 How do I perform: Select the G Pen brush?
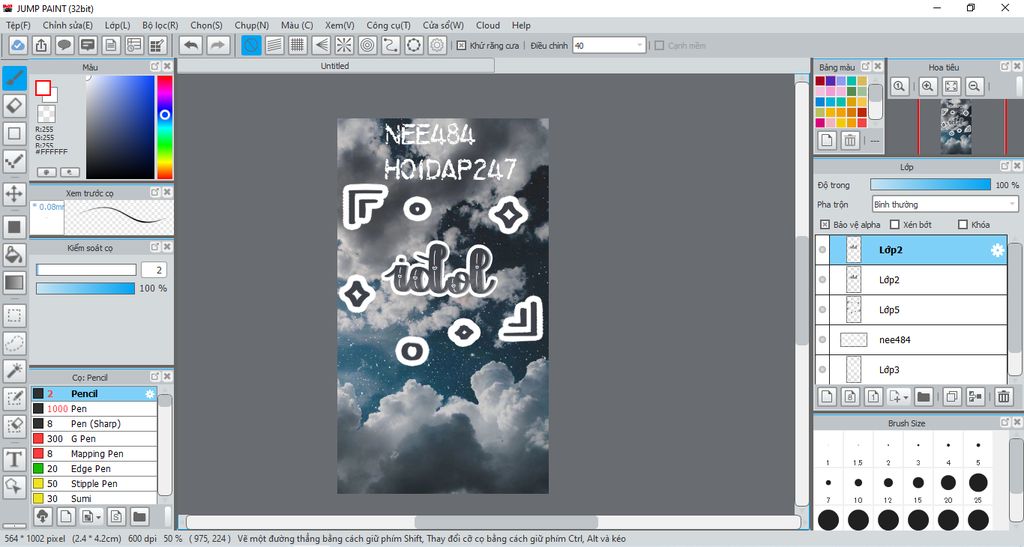(94, 439)
